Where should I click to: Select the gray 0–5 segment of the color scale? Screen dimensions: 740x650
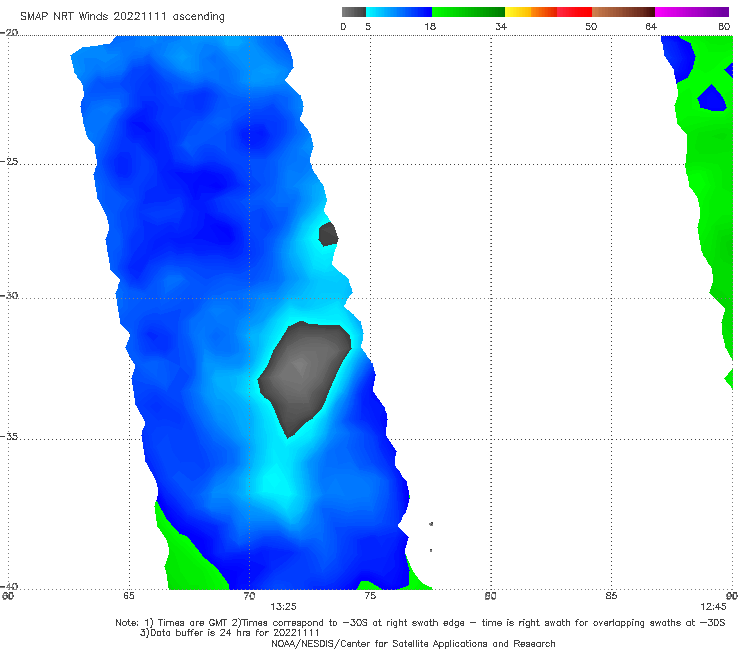(x=354, y=12)
